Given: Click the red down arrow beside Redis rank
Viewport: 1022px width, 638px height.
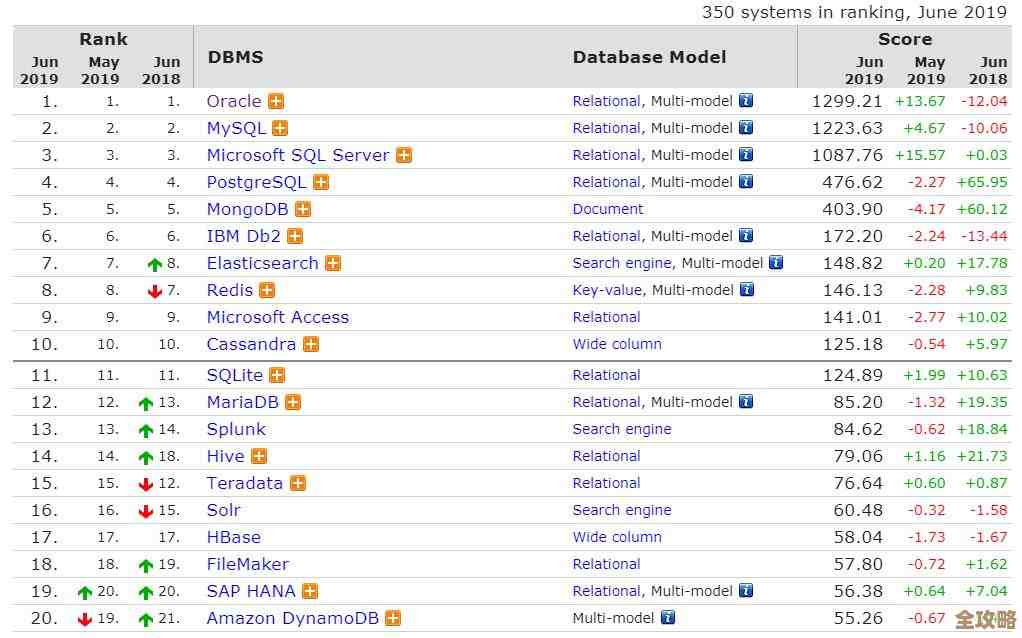Looking at the screenshot, I should pyautogui.click(x=155, y=290).
